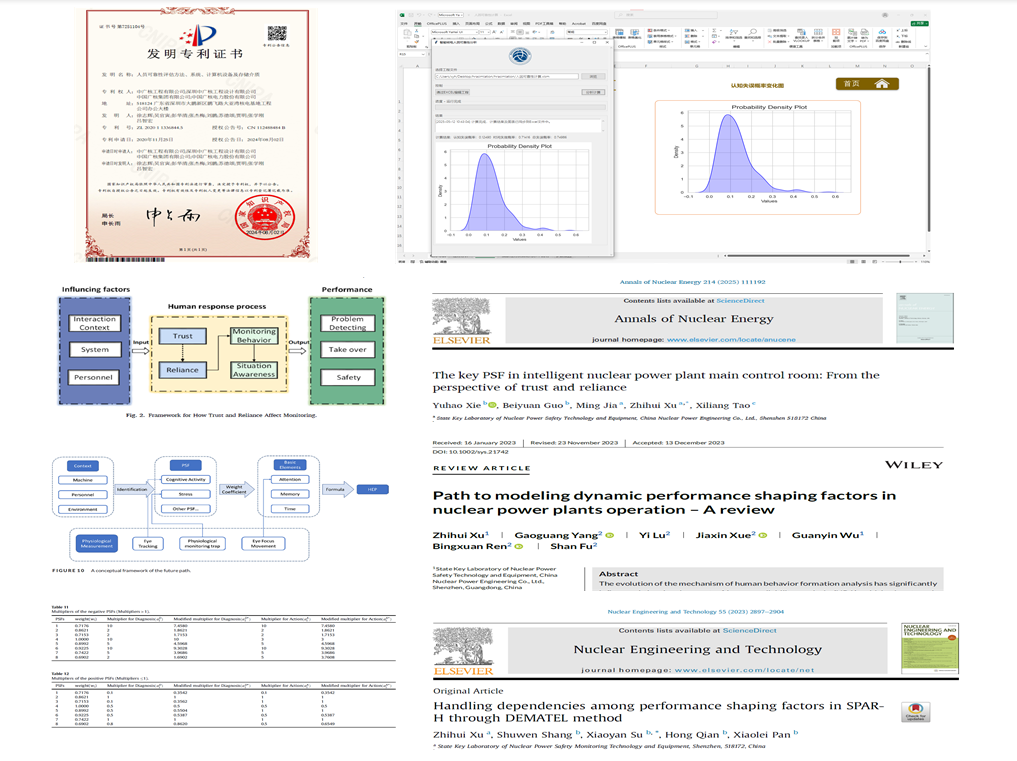
Task: Follow ScienceDirect link in Annals header
Action: (x=729, y=300)
